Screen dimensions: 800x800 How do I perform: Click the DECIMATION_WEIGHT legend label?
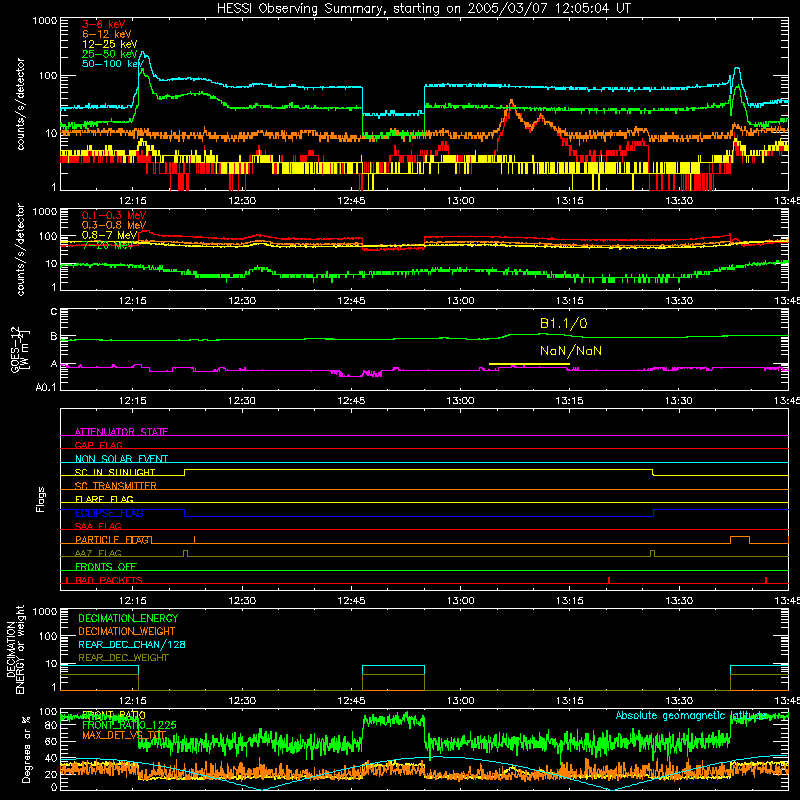pos(127,631)
